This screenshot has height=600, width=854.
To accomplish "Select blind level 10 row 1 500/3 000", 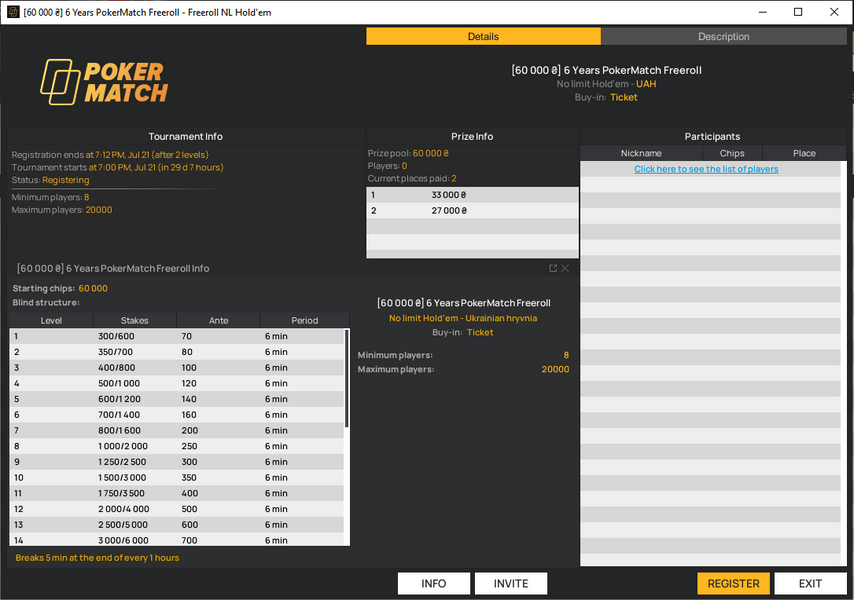I will tap(177, 477).
